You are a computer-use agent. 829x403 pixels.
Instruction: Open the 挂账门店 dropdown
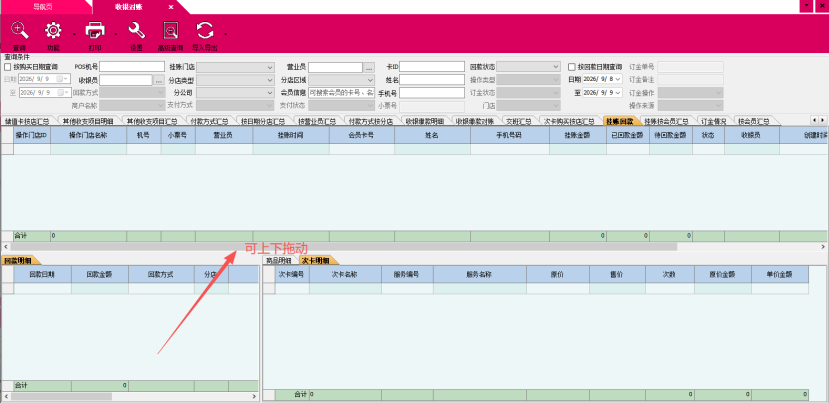[x=235, y=67]
